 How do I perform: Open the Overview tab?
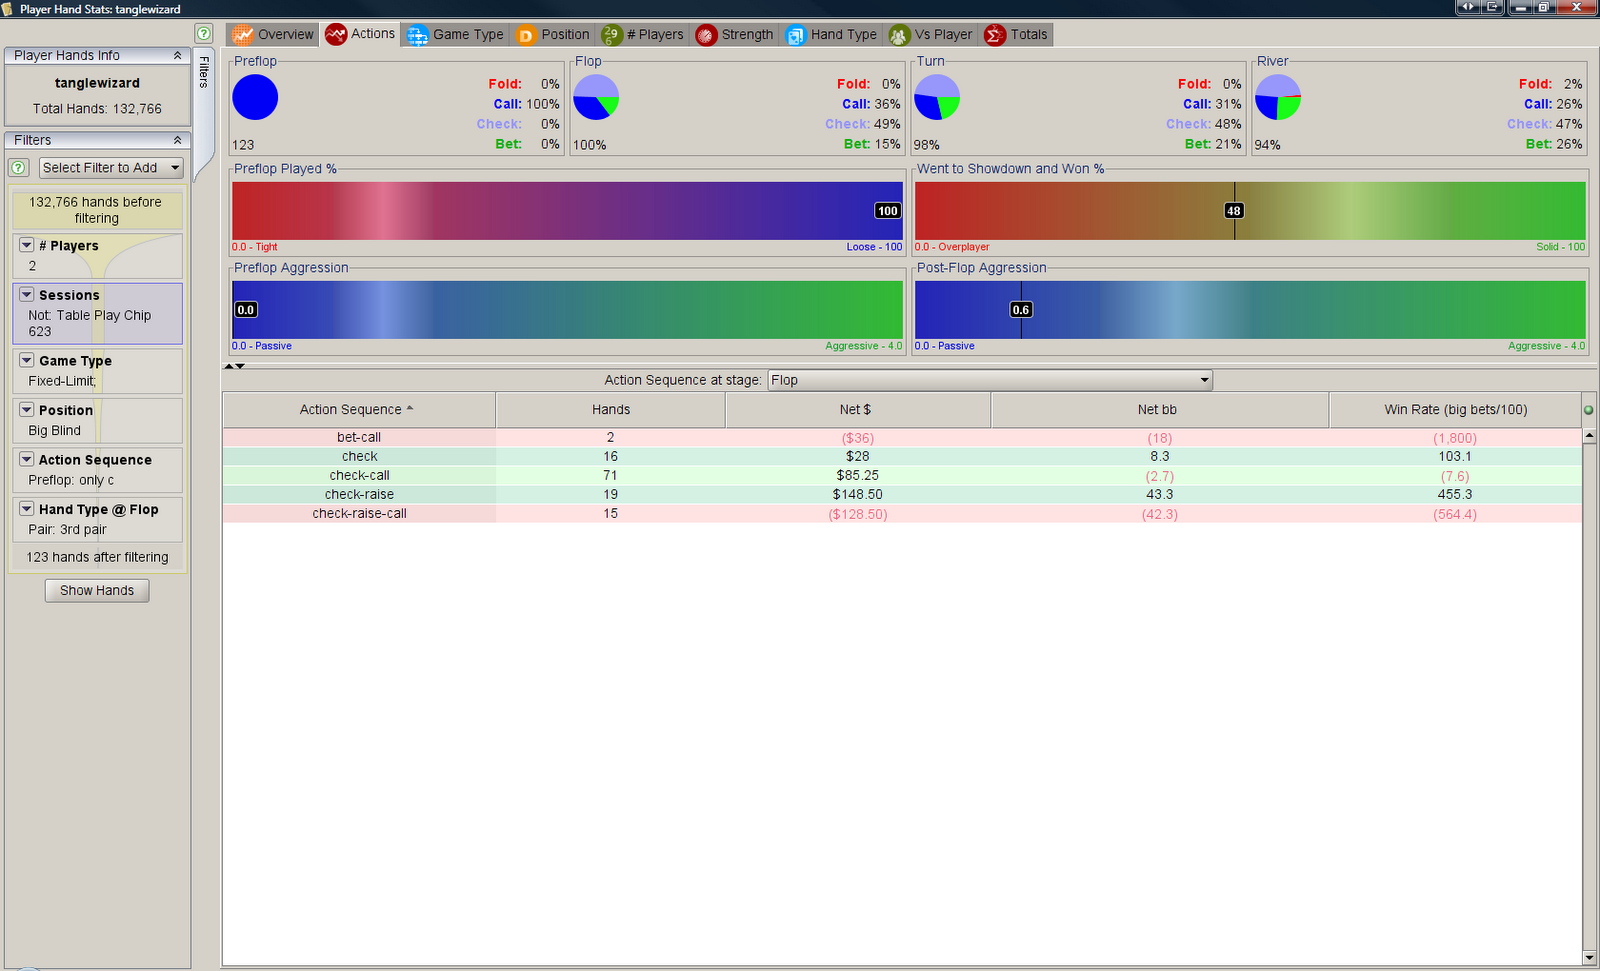coord(272,35)
